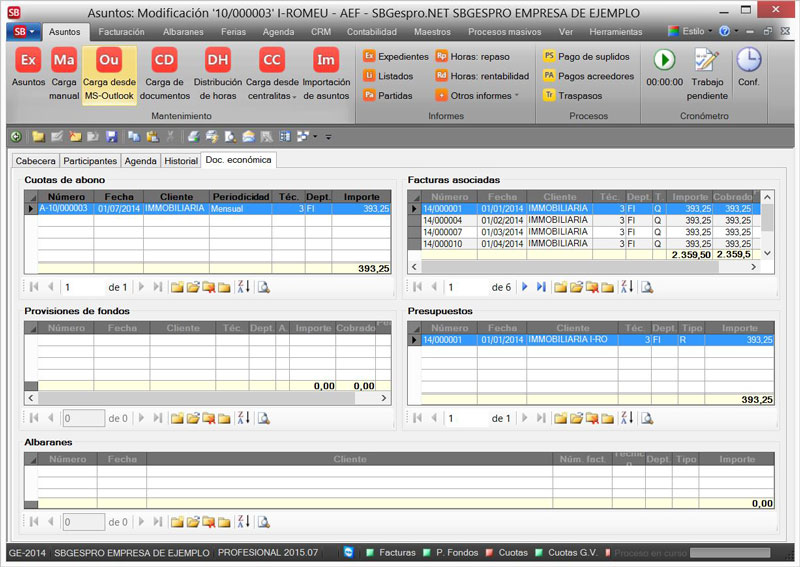Open the Historial tab
Screen dimensions: 800x567
[180, 161]
